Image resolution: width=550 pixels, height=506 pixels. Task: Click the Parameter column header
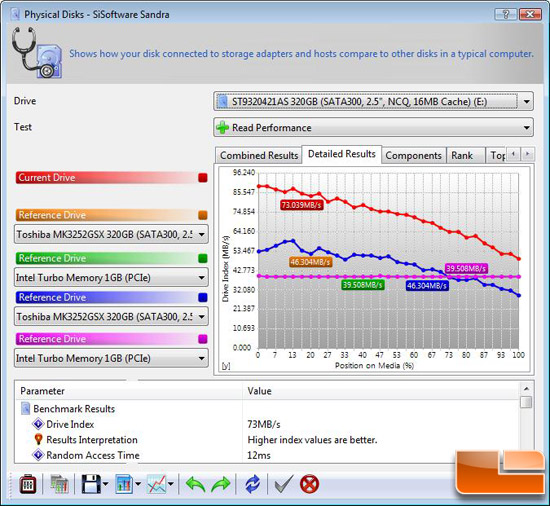(x=128, y=391)
